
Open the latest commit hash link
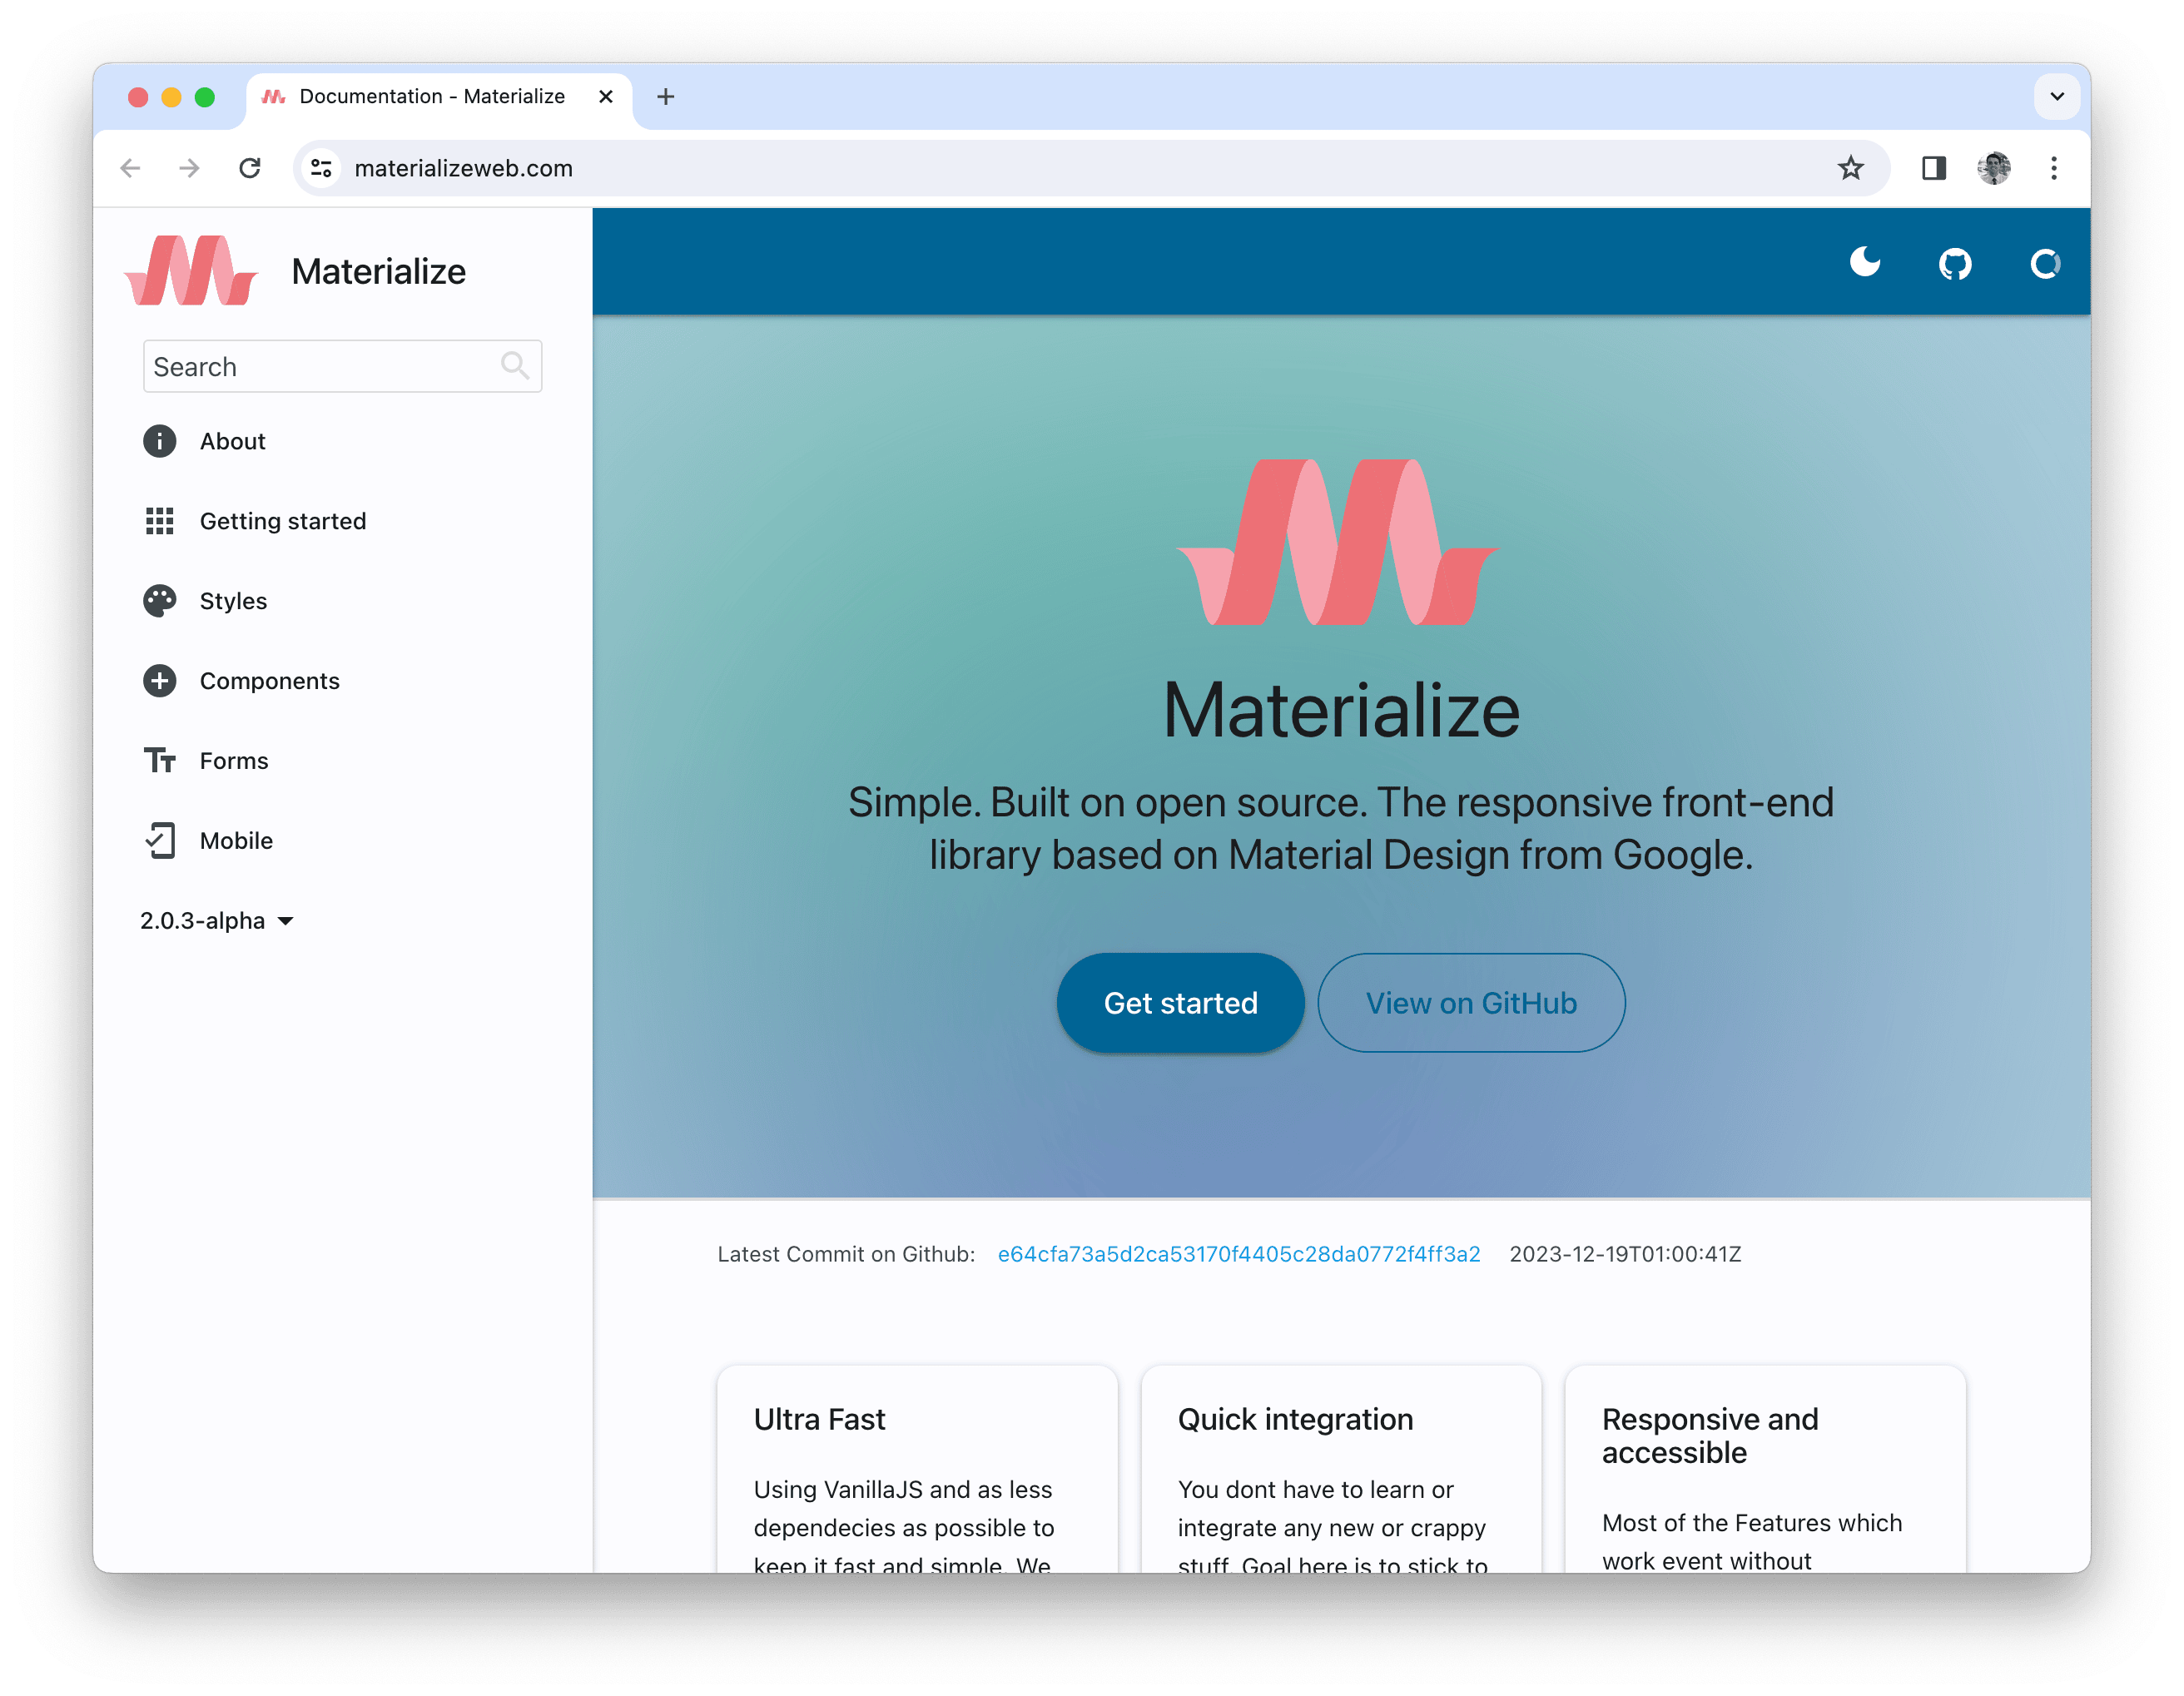tap(1239, 1254)
